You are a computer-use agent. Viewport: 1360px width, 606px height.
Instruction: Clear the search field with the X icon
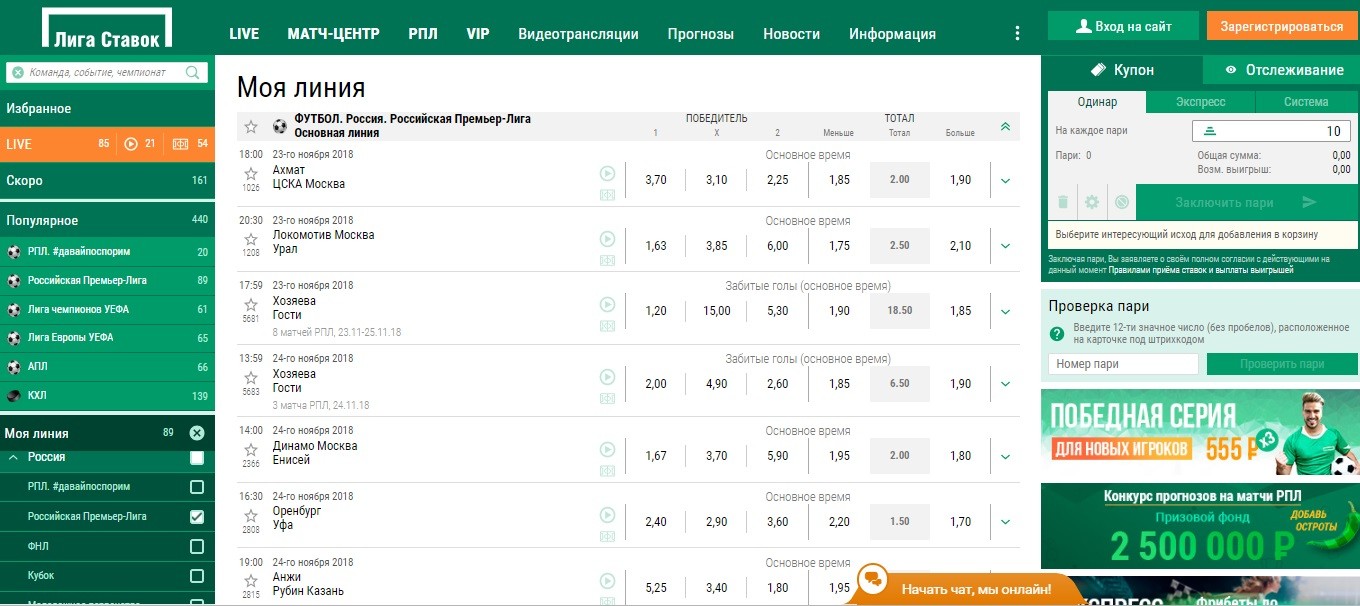coord(19,72)
